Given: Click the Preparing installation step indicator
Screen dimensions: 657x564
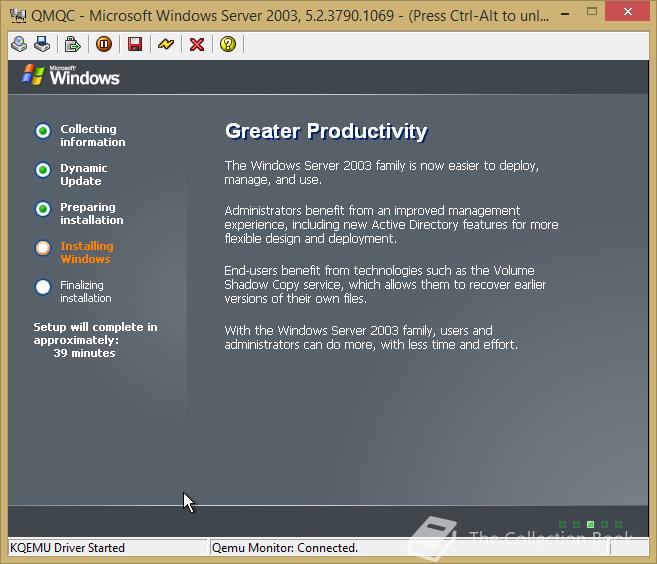Looking at the screenshot, I should pyautogui.click(x=43, y=209).
